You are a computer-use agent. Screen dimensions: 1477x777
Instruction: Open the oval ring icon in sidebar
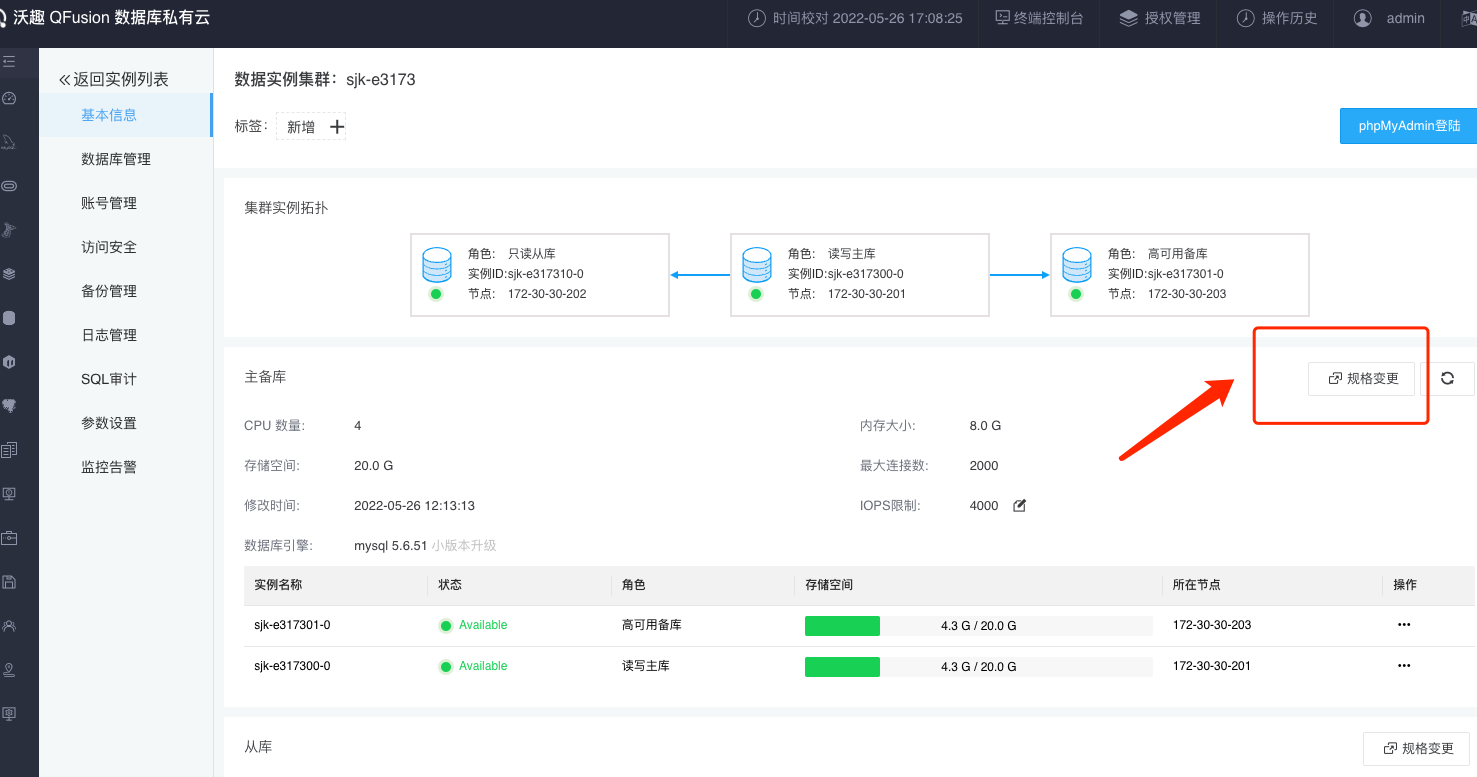(x=9, y=186)
